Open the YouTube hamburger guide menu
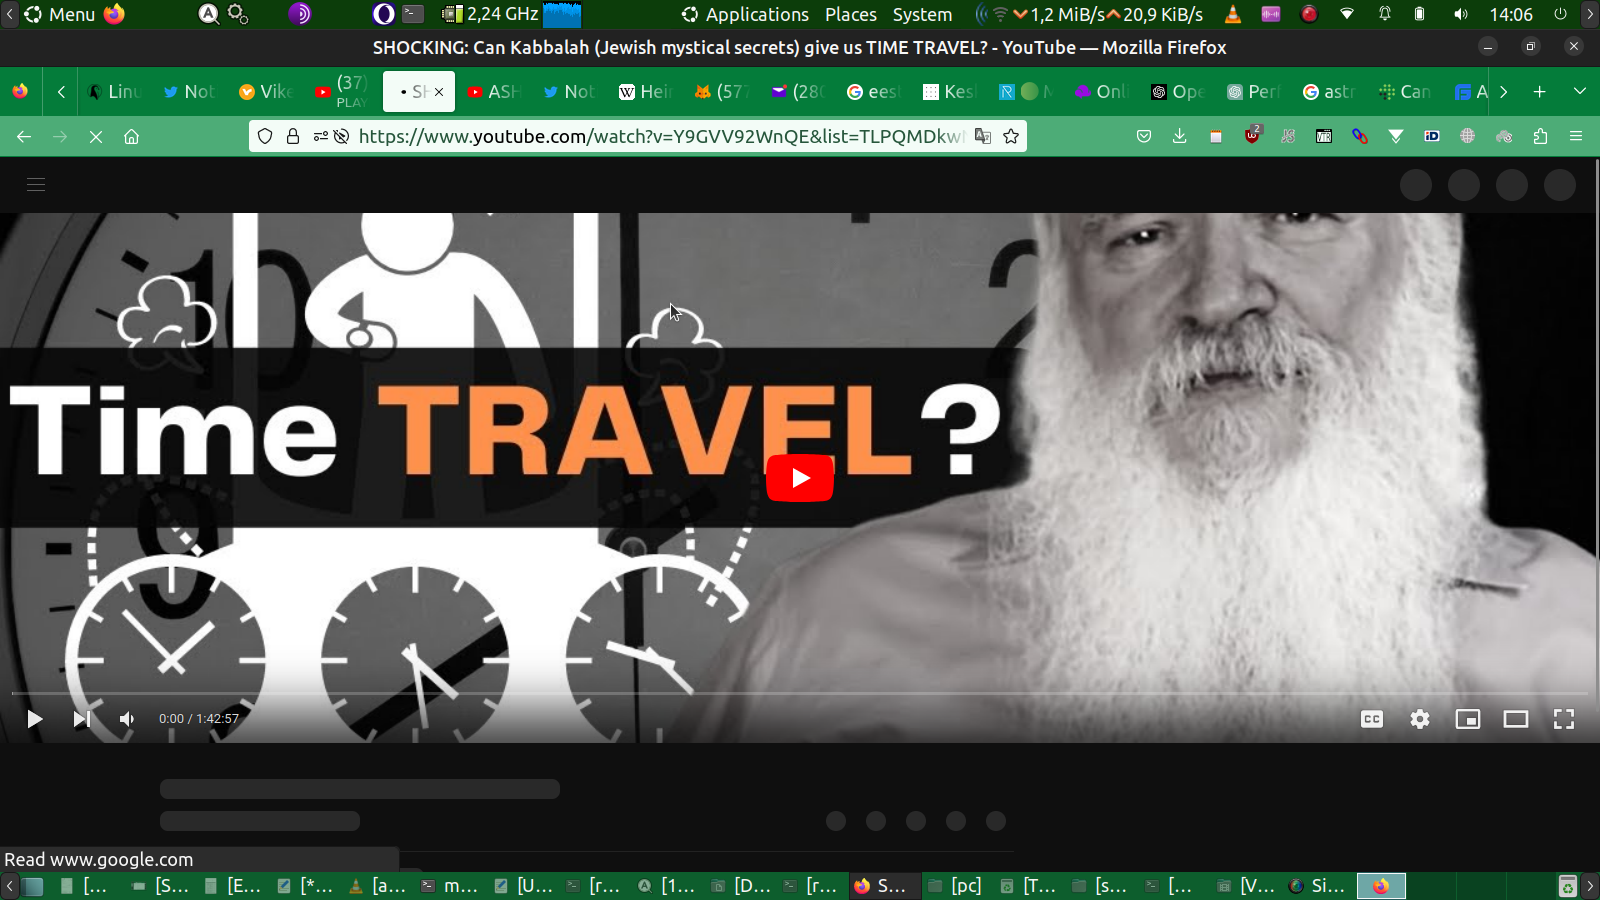 36,185
